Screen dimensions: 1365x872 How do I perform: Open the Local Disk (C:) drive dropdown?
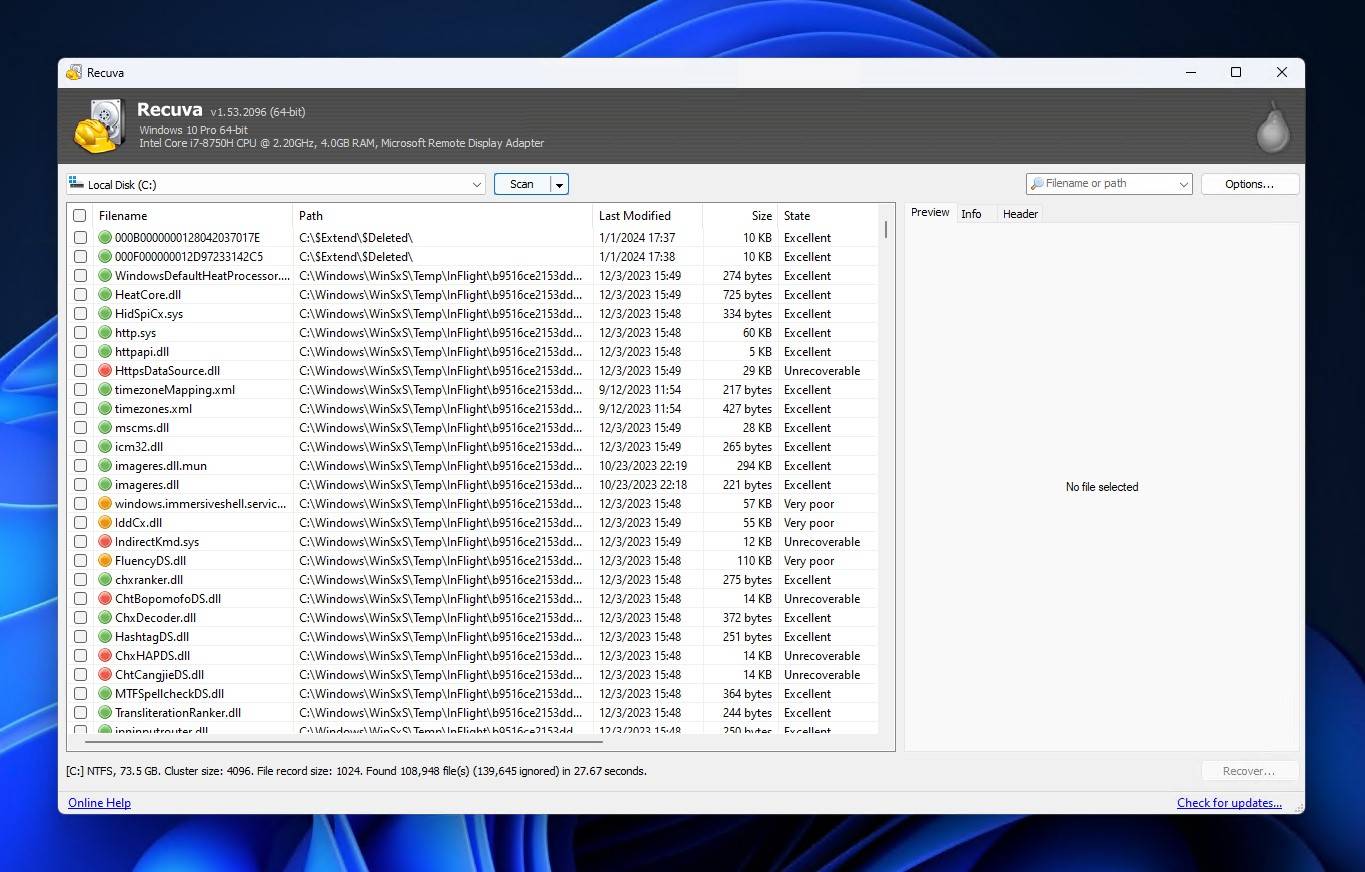[x=276, y=184]
